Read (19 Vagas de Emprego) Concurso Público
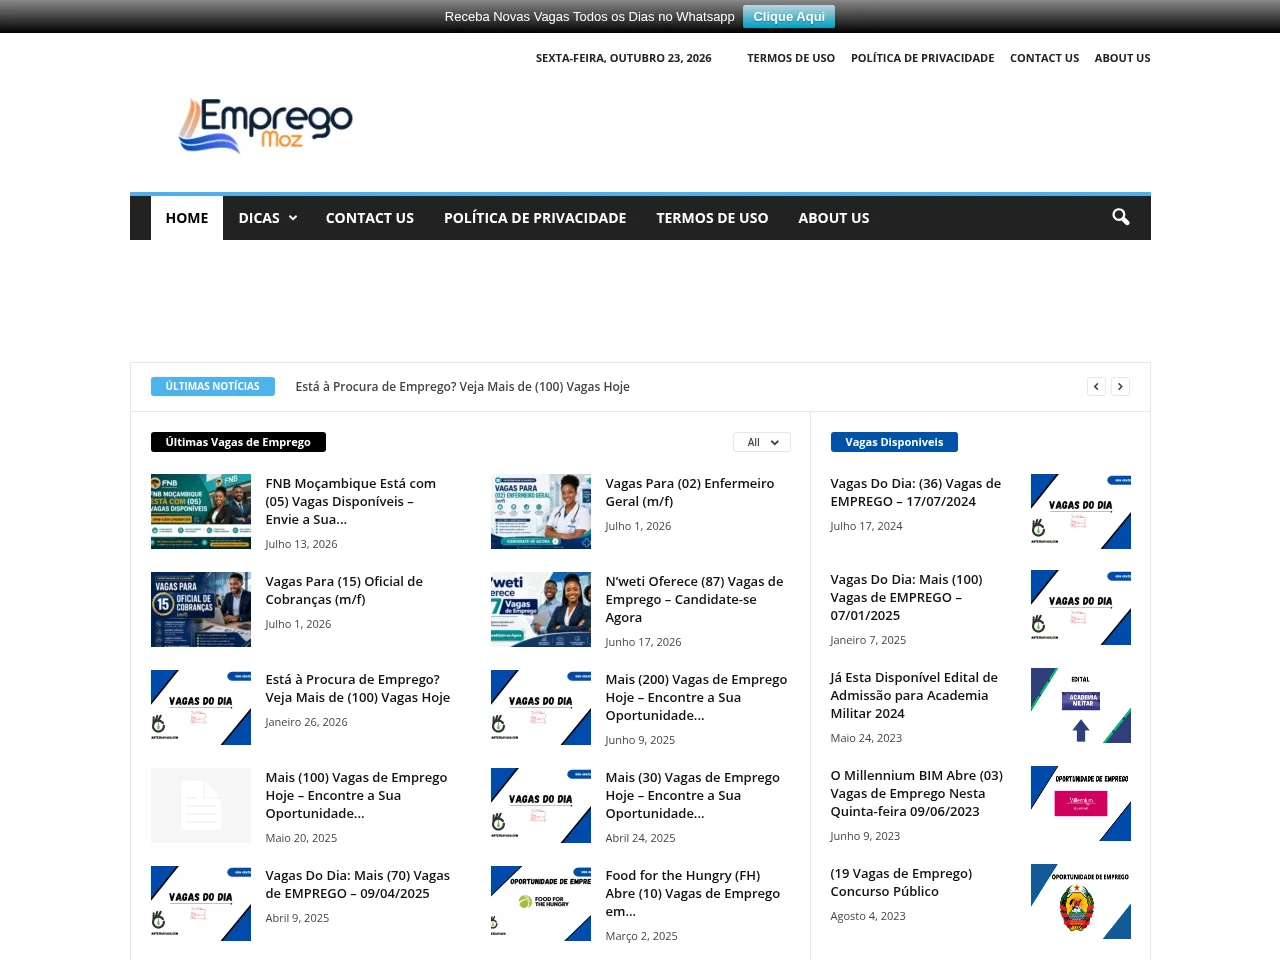This screenshot has width=1280, height=960. (x=901, y=882)
